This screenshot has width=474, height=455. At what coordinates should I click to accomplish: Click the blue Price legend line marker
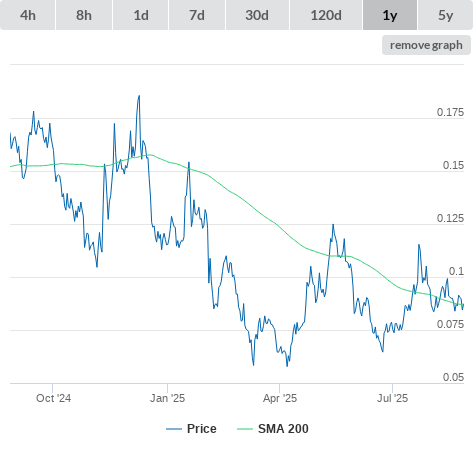(x=174, y=429)
